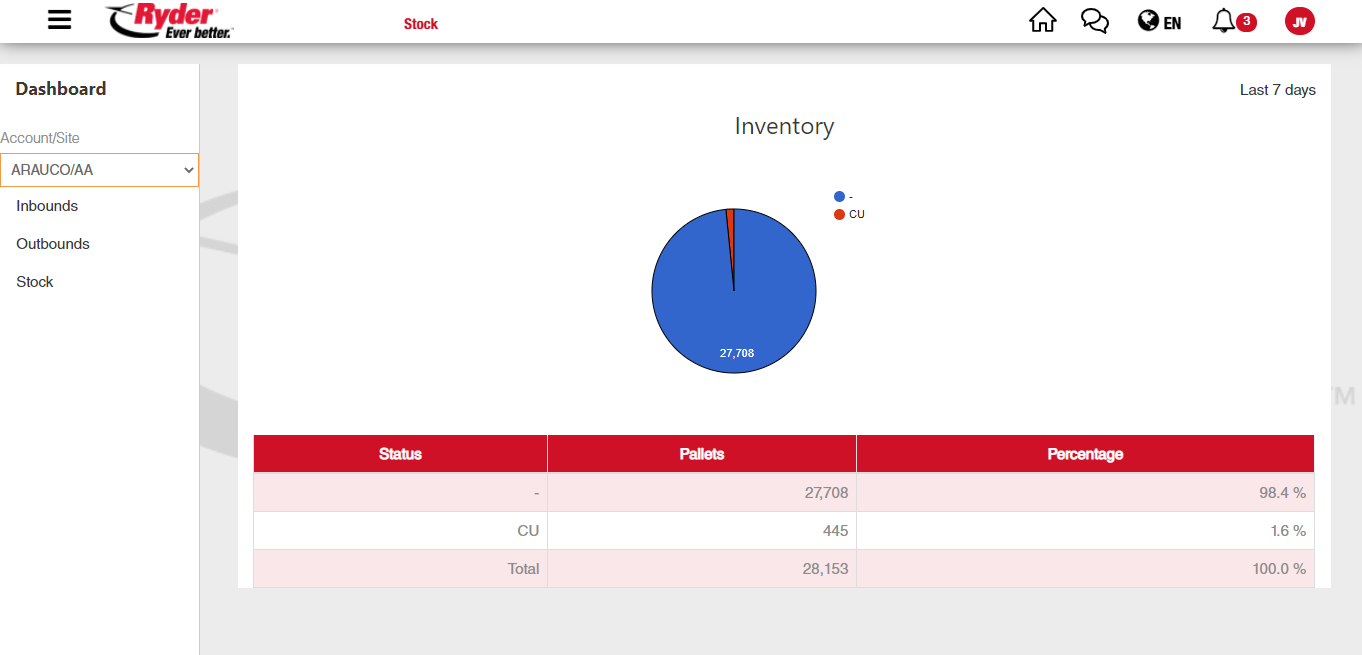
Task: Click the Last 7 days label
Action: (1277, 90)
